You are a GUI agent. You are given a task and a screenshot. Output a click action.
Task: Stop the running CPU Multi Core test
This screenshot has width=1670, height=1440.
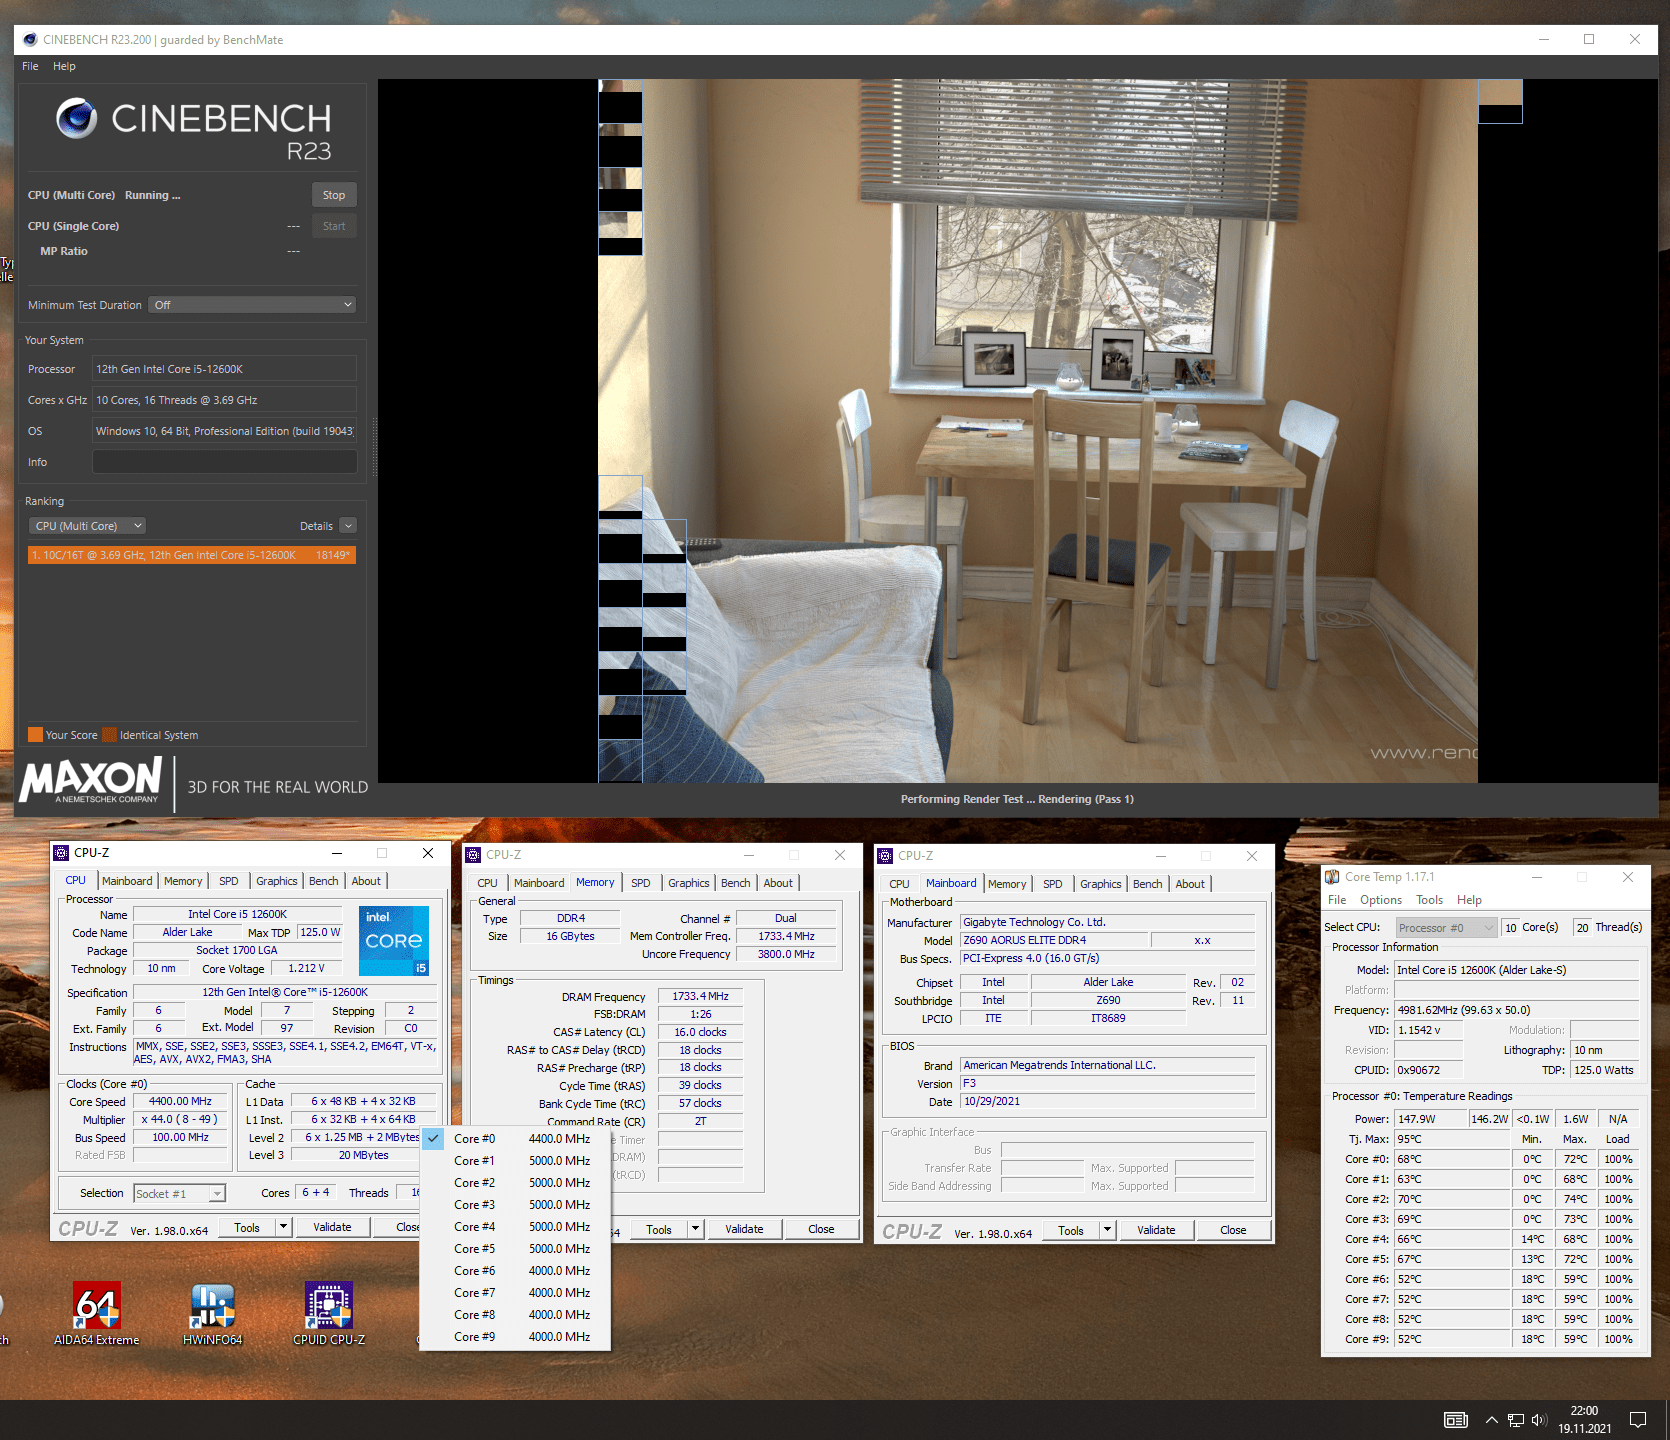pyautogui.click(x=334, y=195)
